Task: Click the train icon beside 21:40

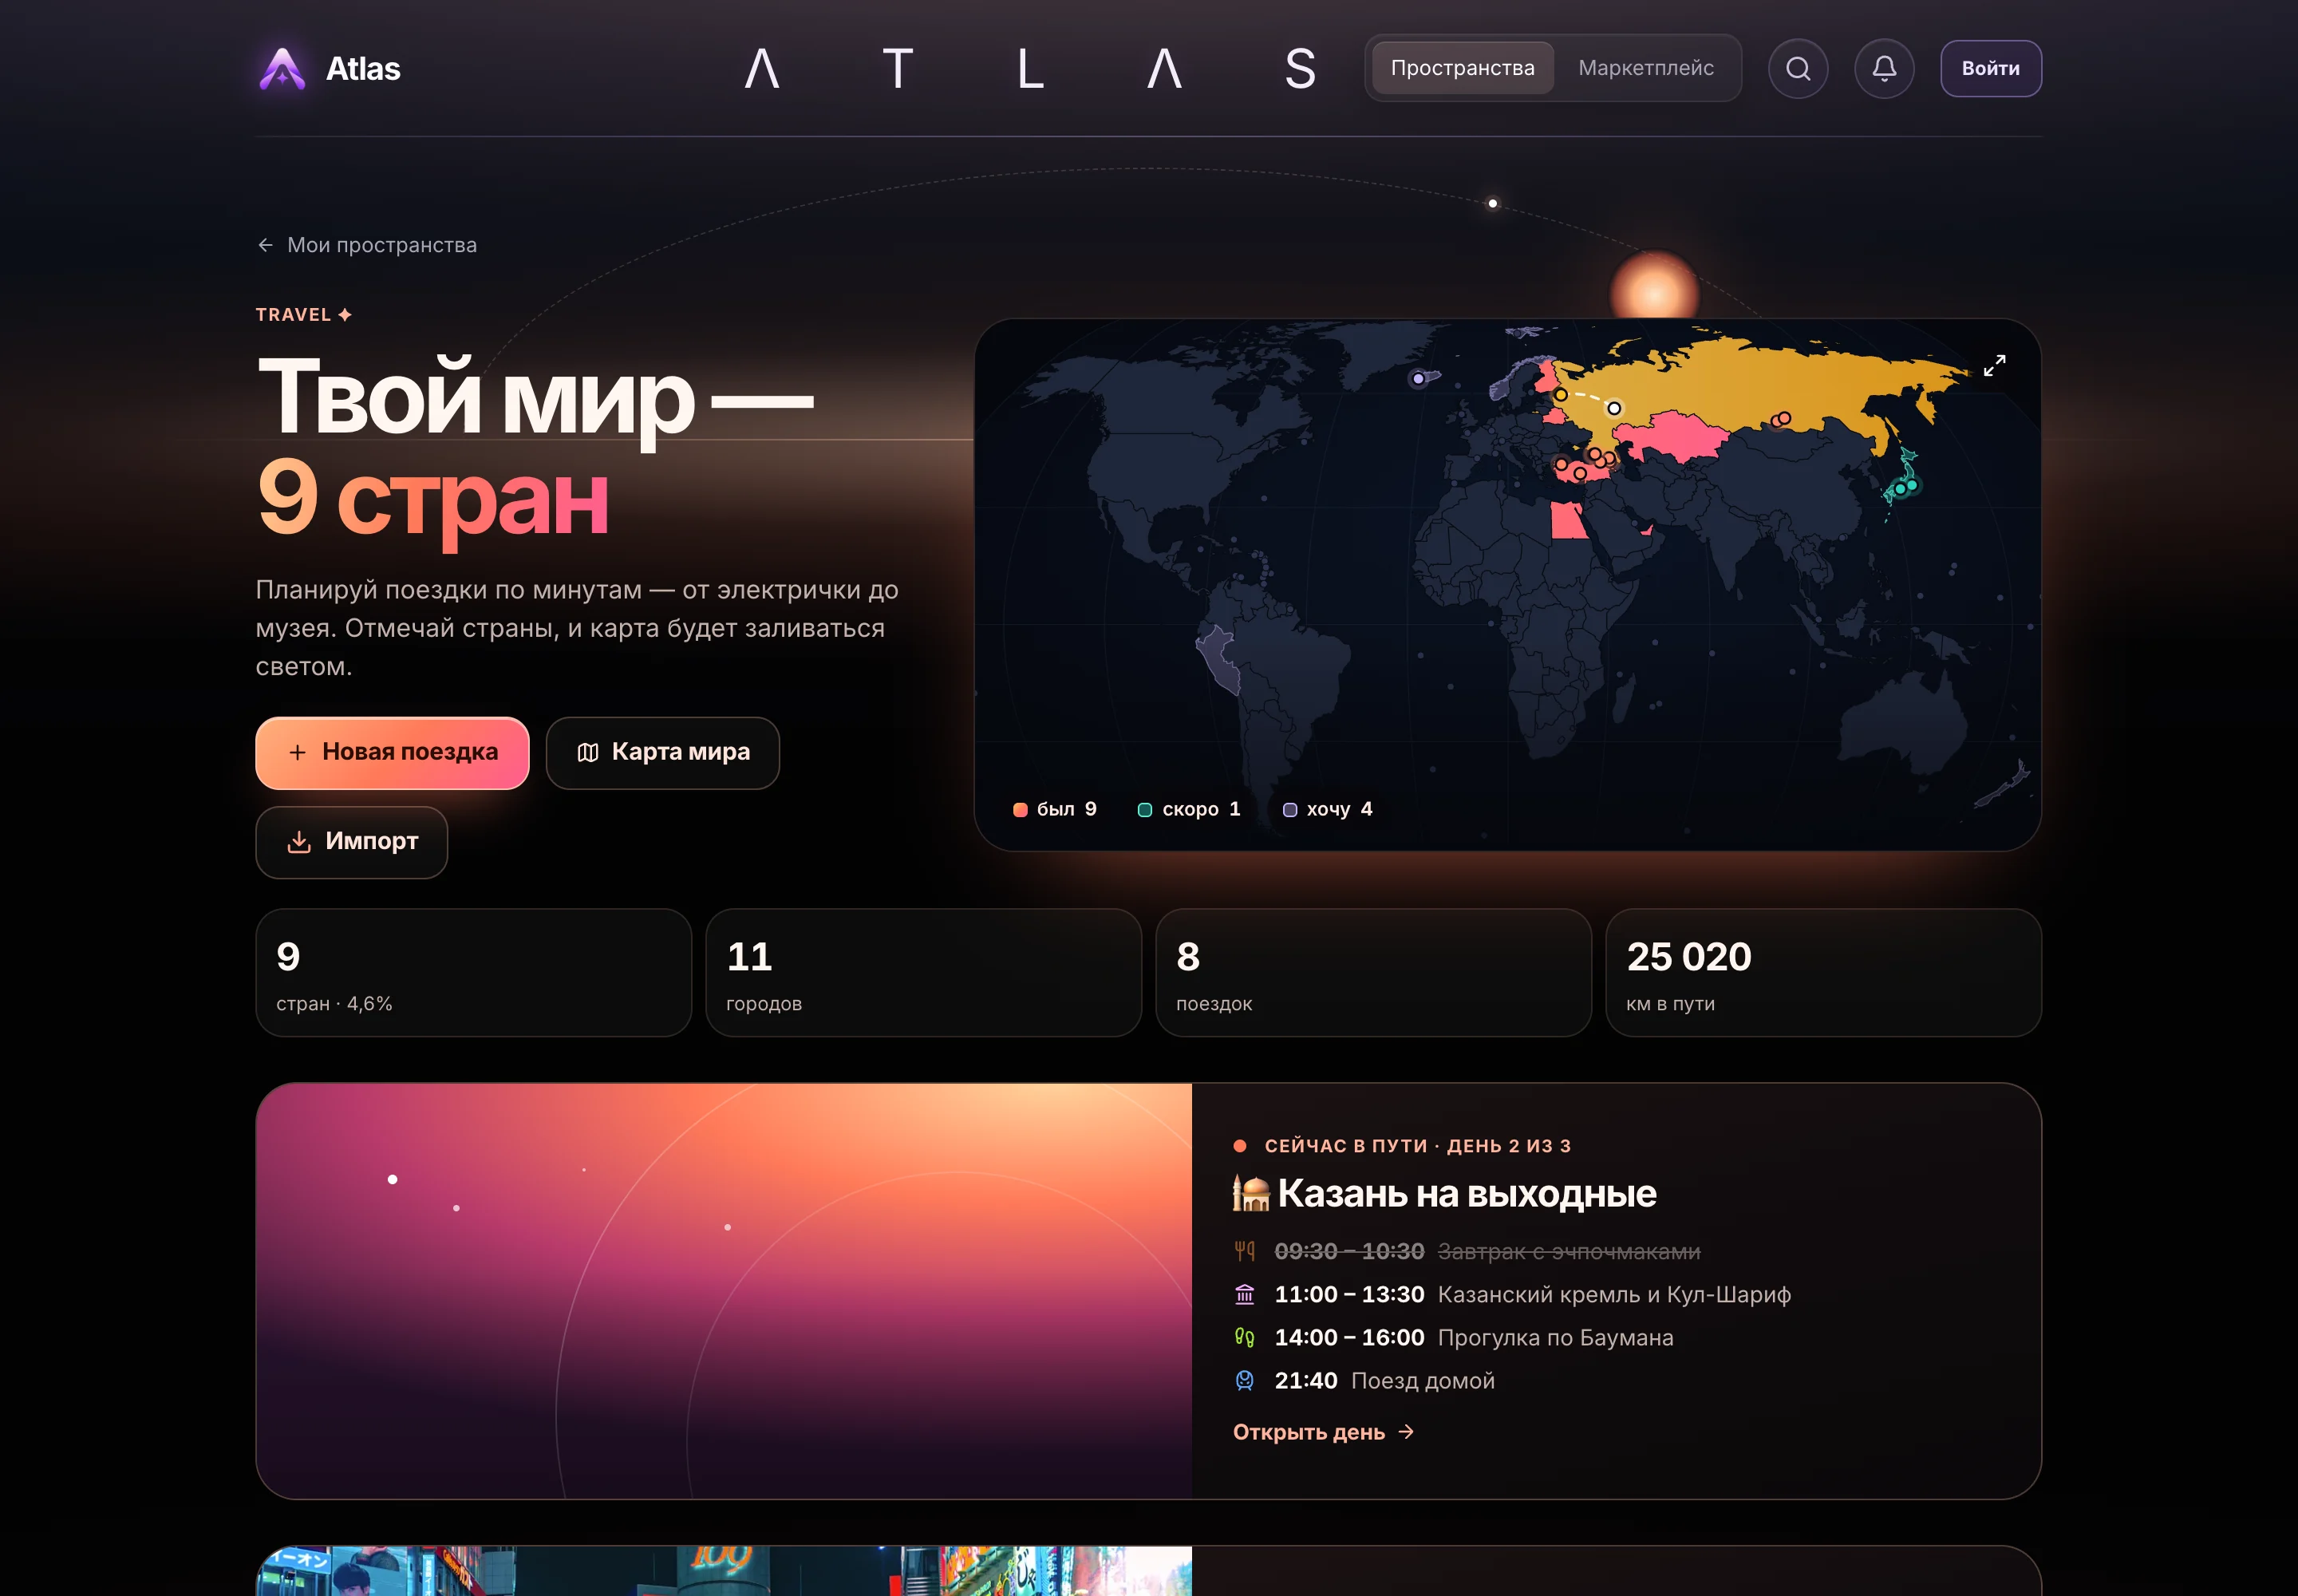Action: pyautogui.click(x=1244, y=1380)
